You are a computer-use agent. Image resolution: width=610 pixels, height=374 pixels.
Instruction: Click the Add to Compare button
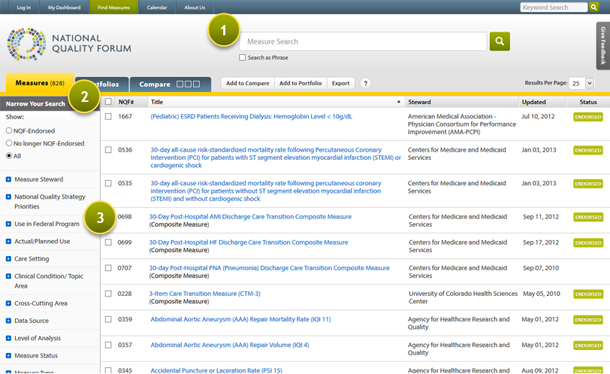248,83
